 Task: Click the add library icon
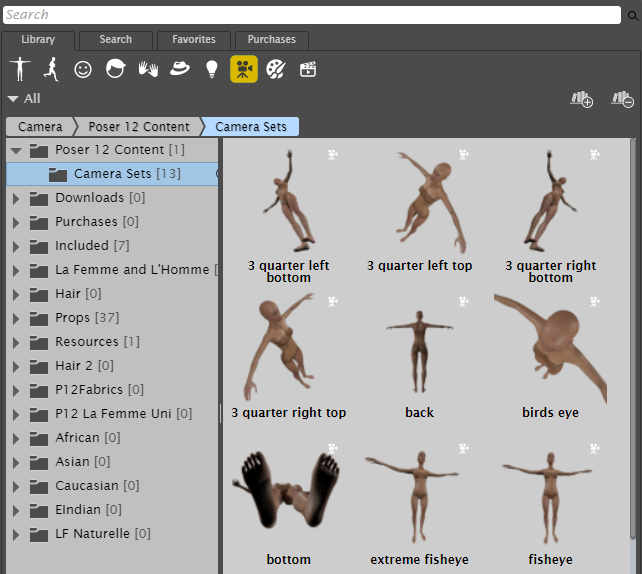pyautogui.click(x=581, y=99)
